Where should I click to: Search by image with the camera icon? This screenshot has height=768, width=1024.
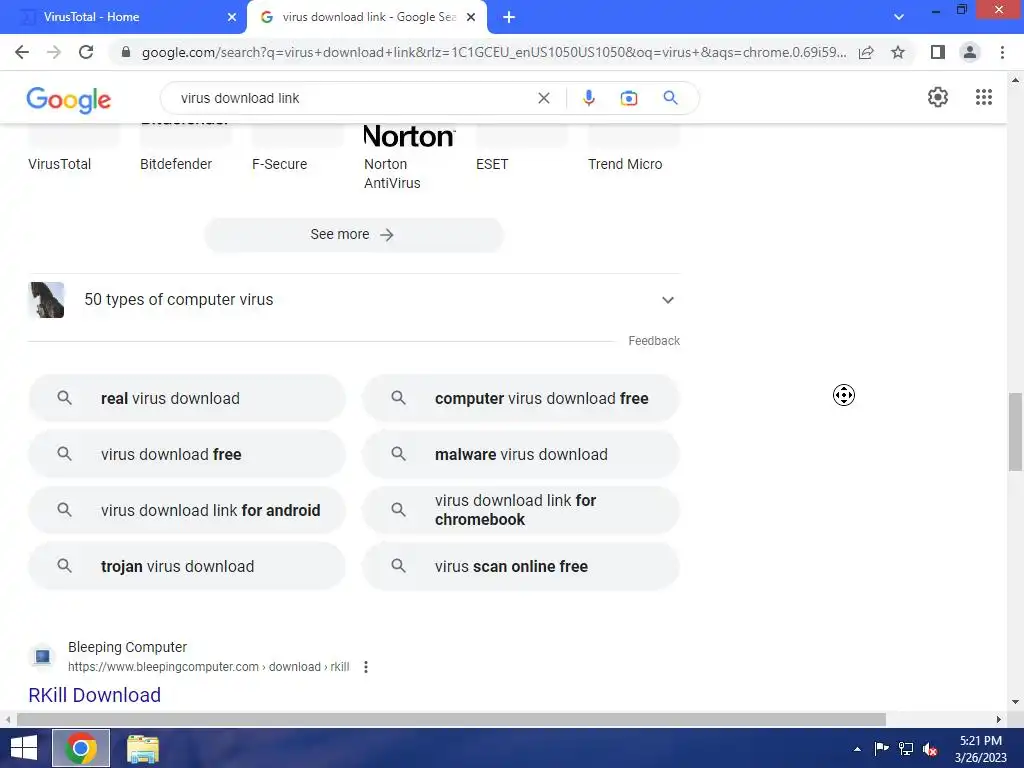click(x=629, y=98)
